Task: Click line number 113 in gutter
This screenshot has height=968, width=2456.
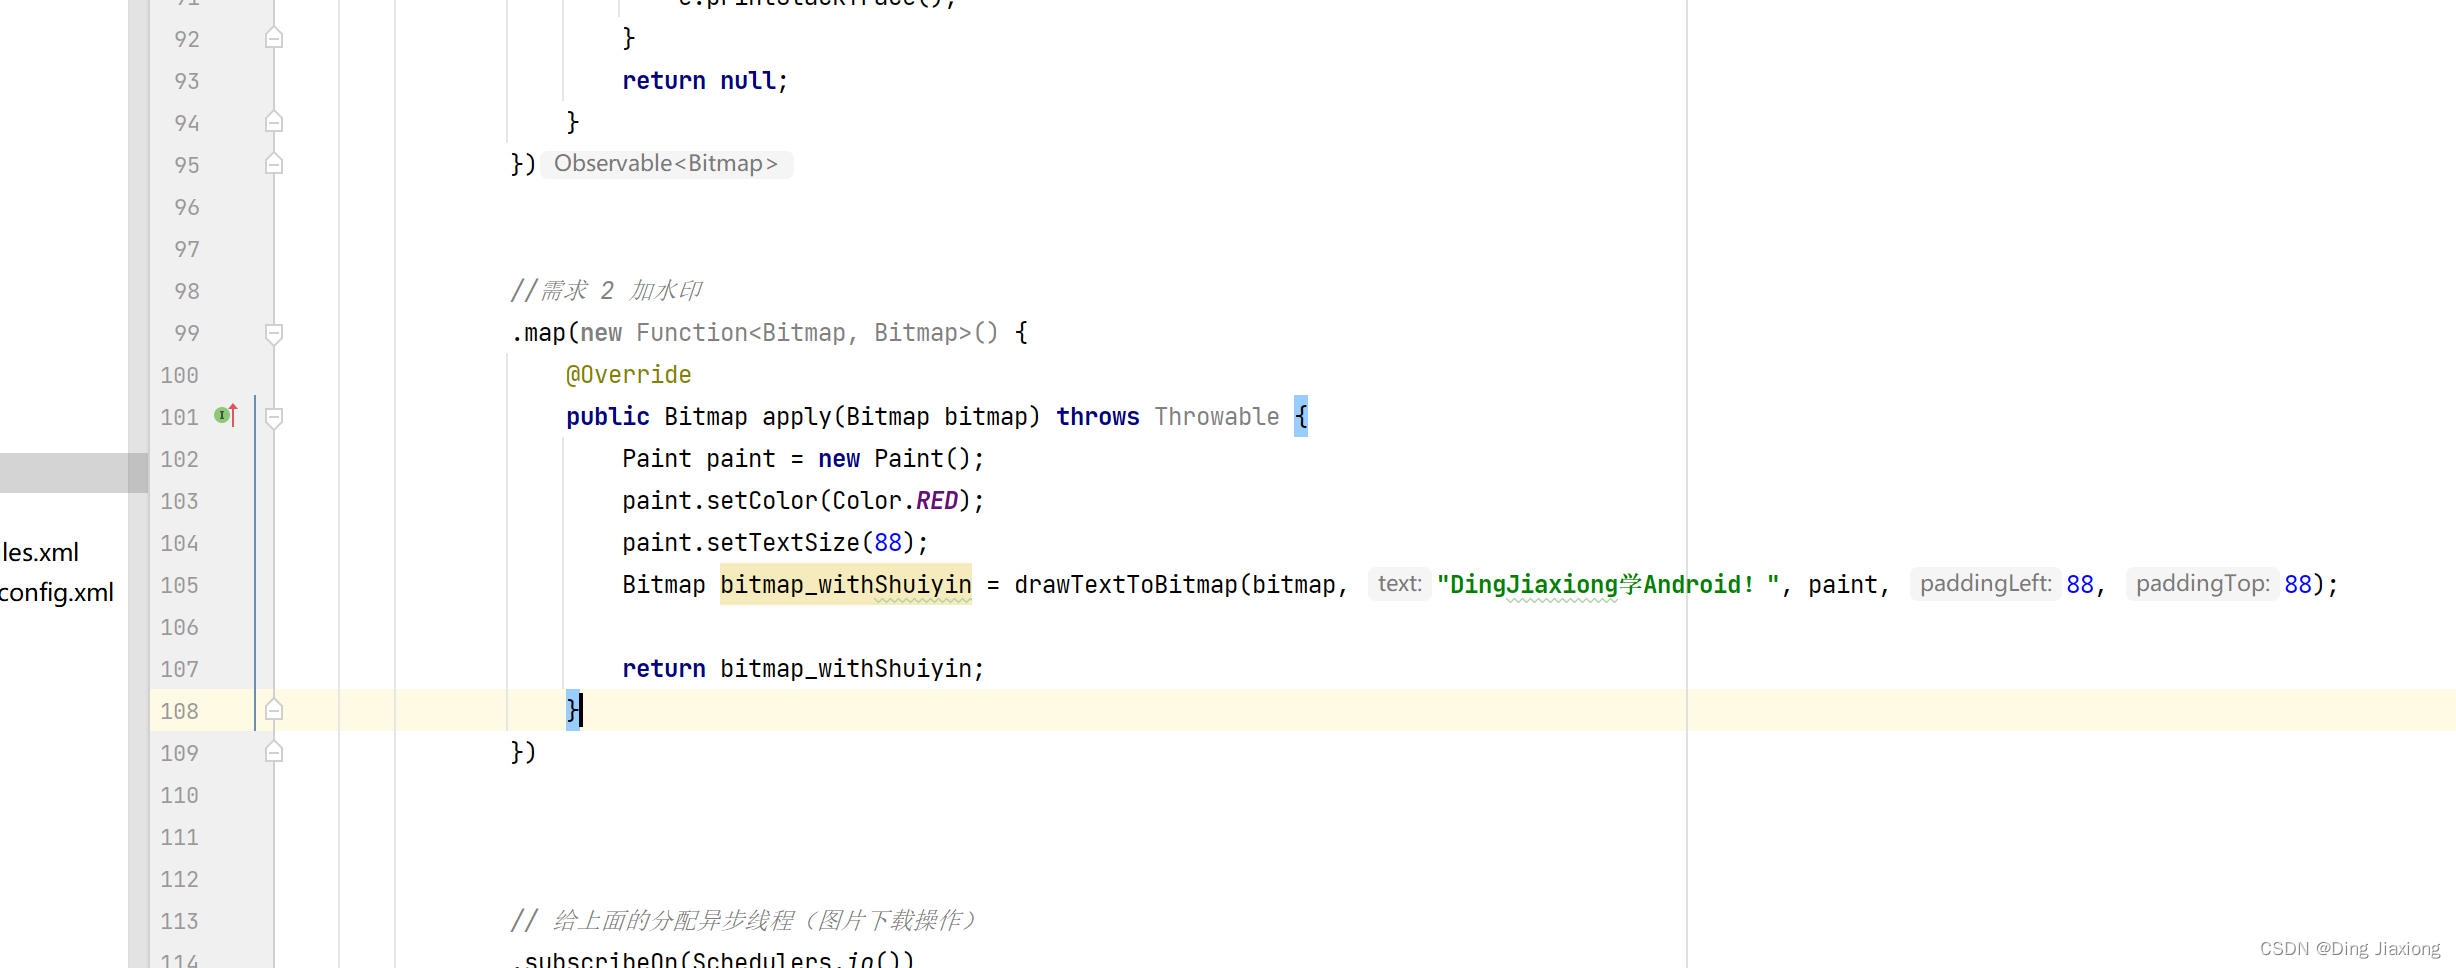Action: (x=180, y=921)
